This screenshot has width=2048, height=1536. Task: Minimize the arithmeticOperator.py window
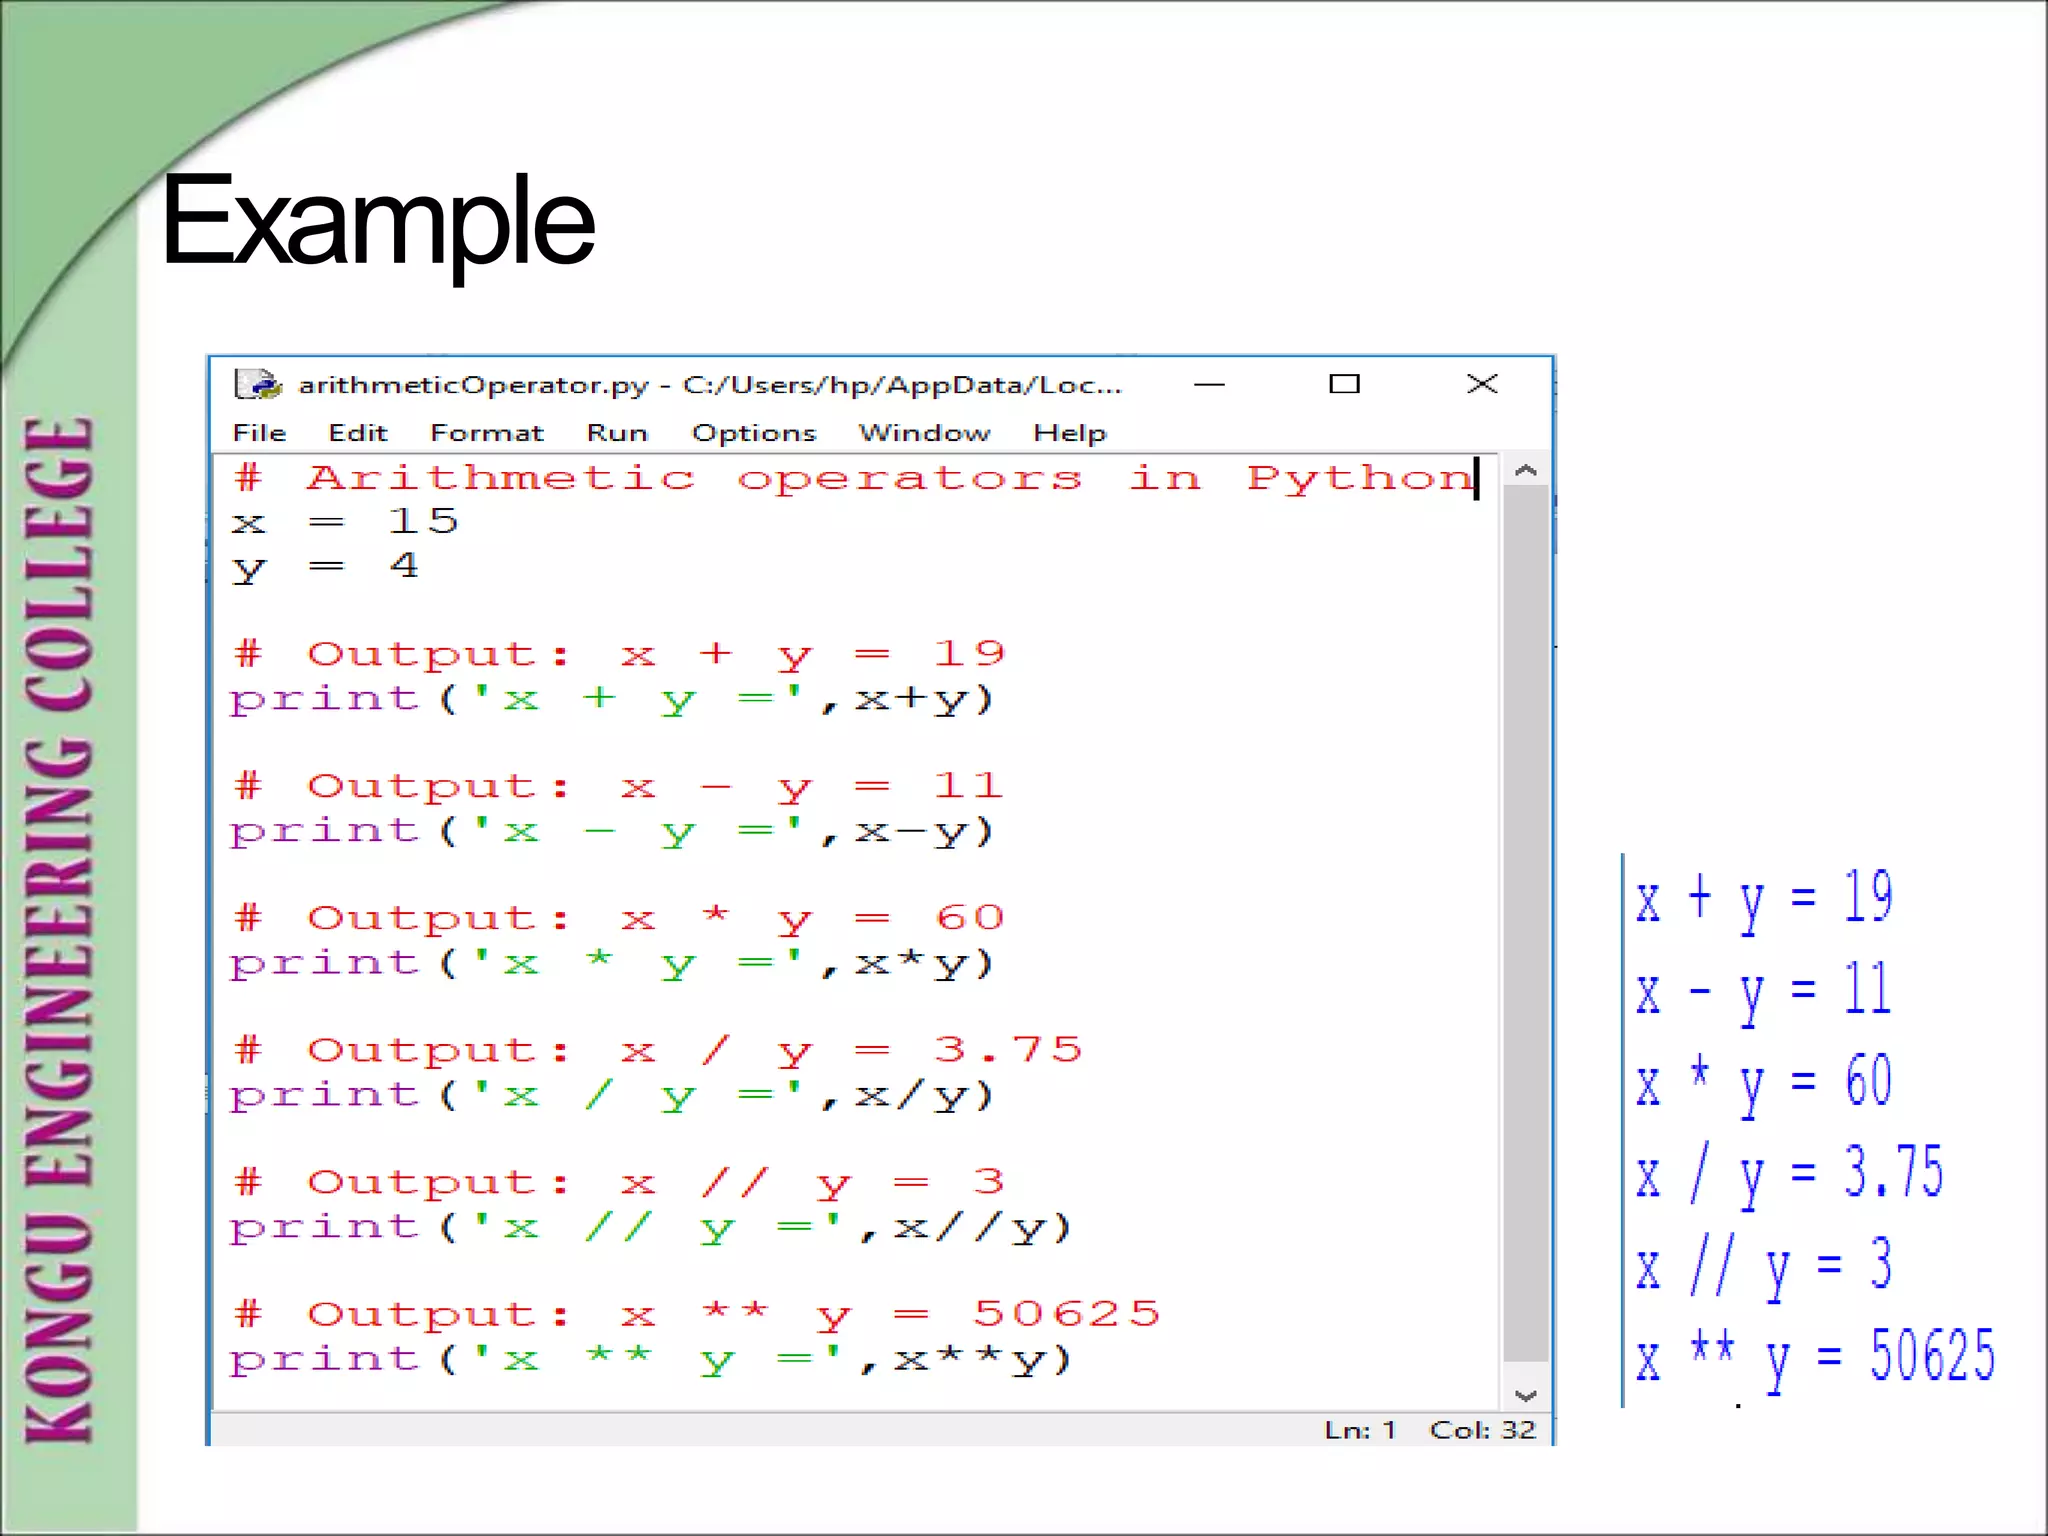[x=1209, y=384]
